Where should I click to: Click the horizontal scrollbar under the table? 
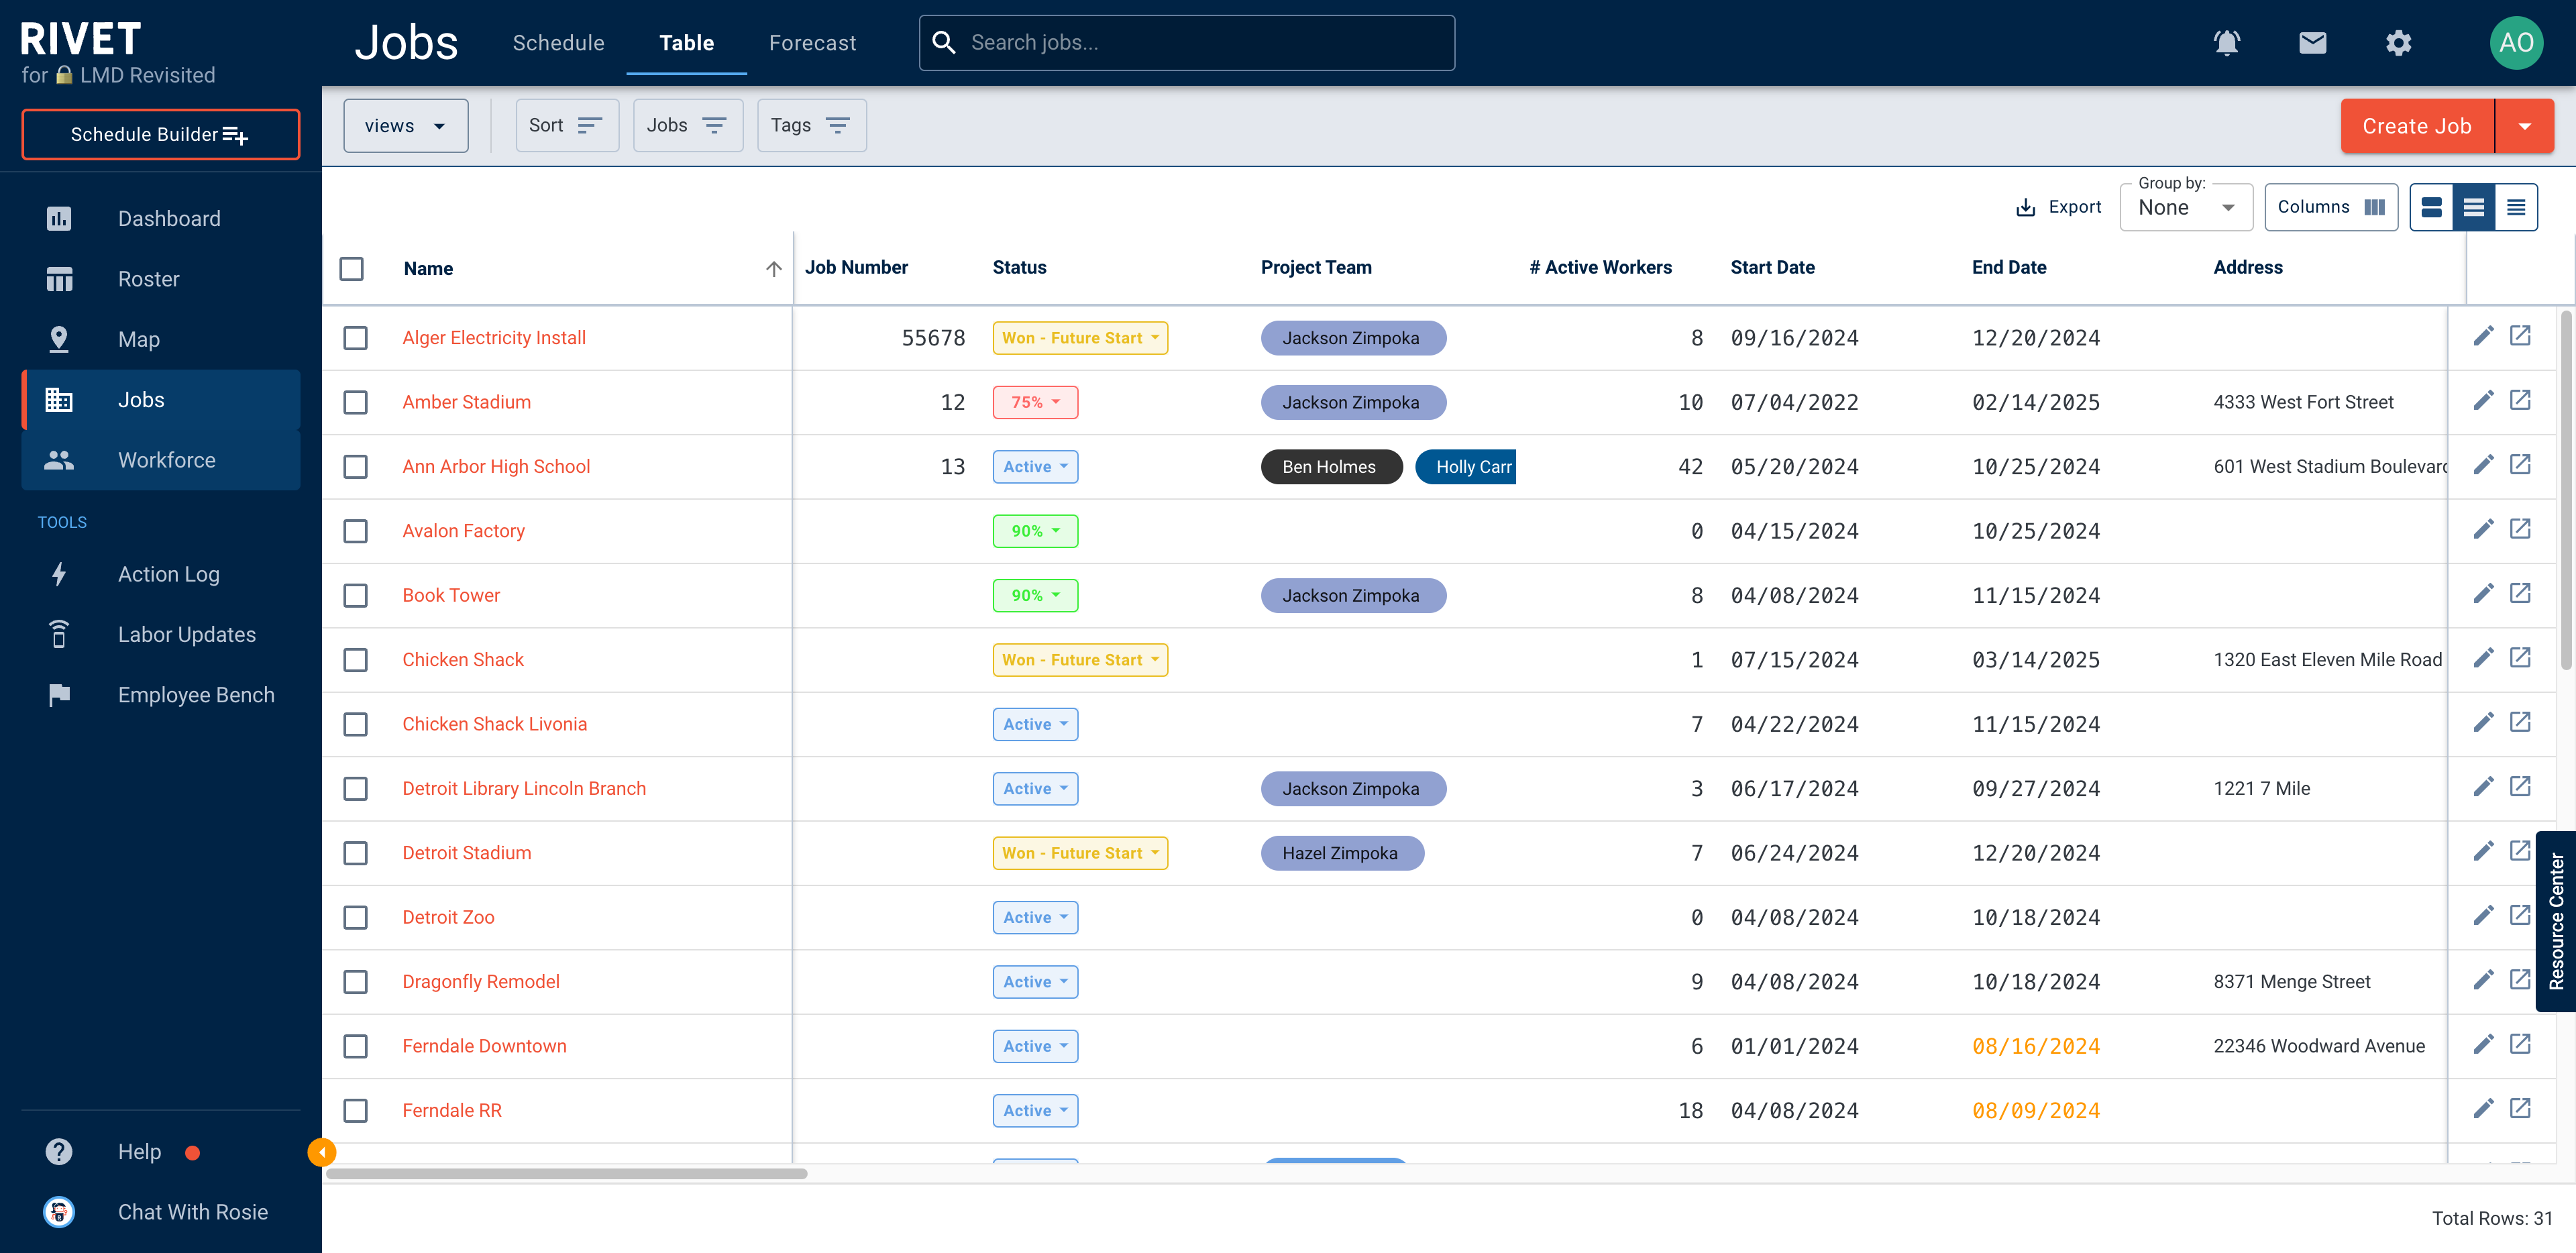(x=566, y=1173)
